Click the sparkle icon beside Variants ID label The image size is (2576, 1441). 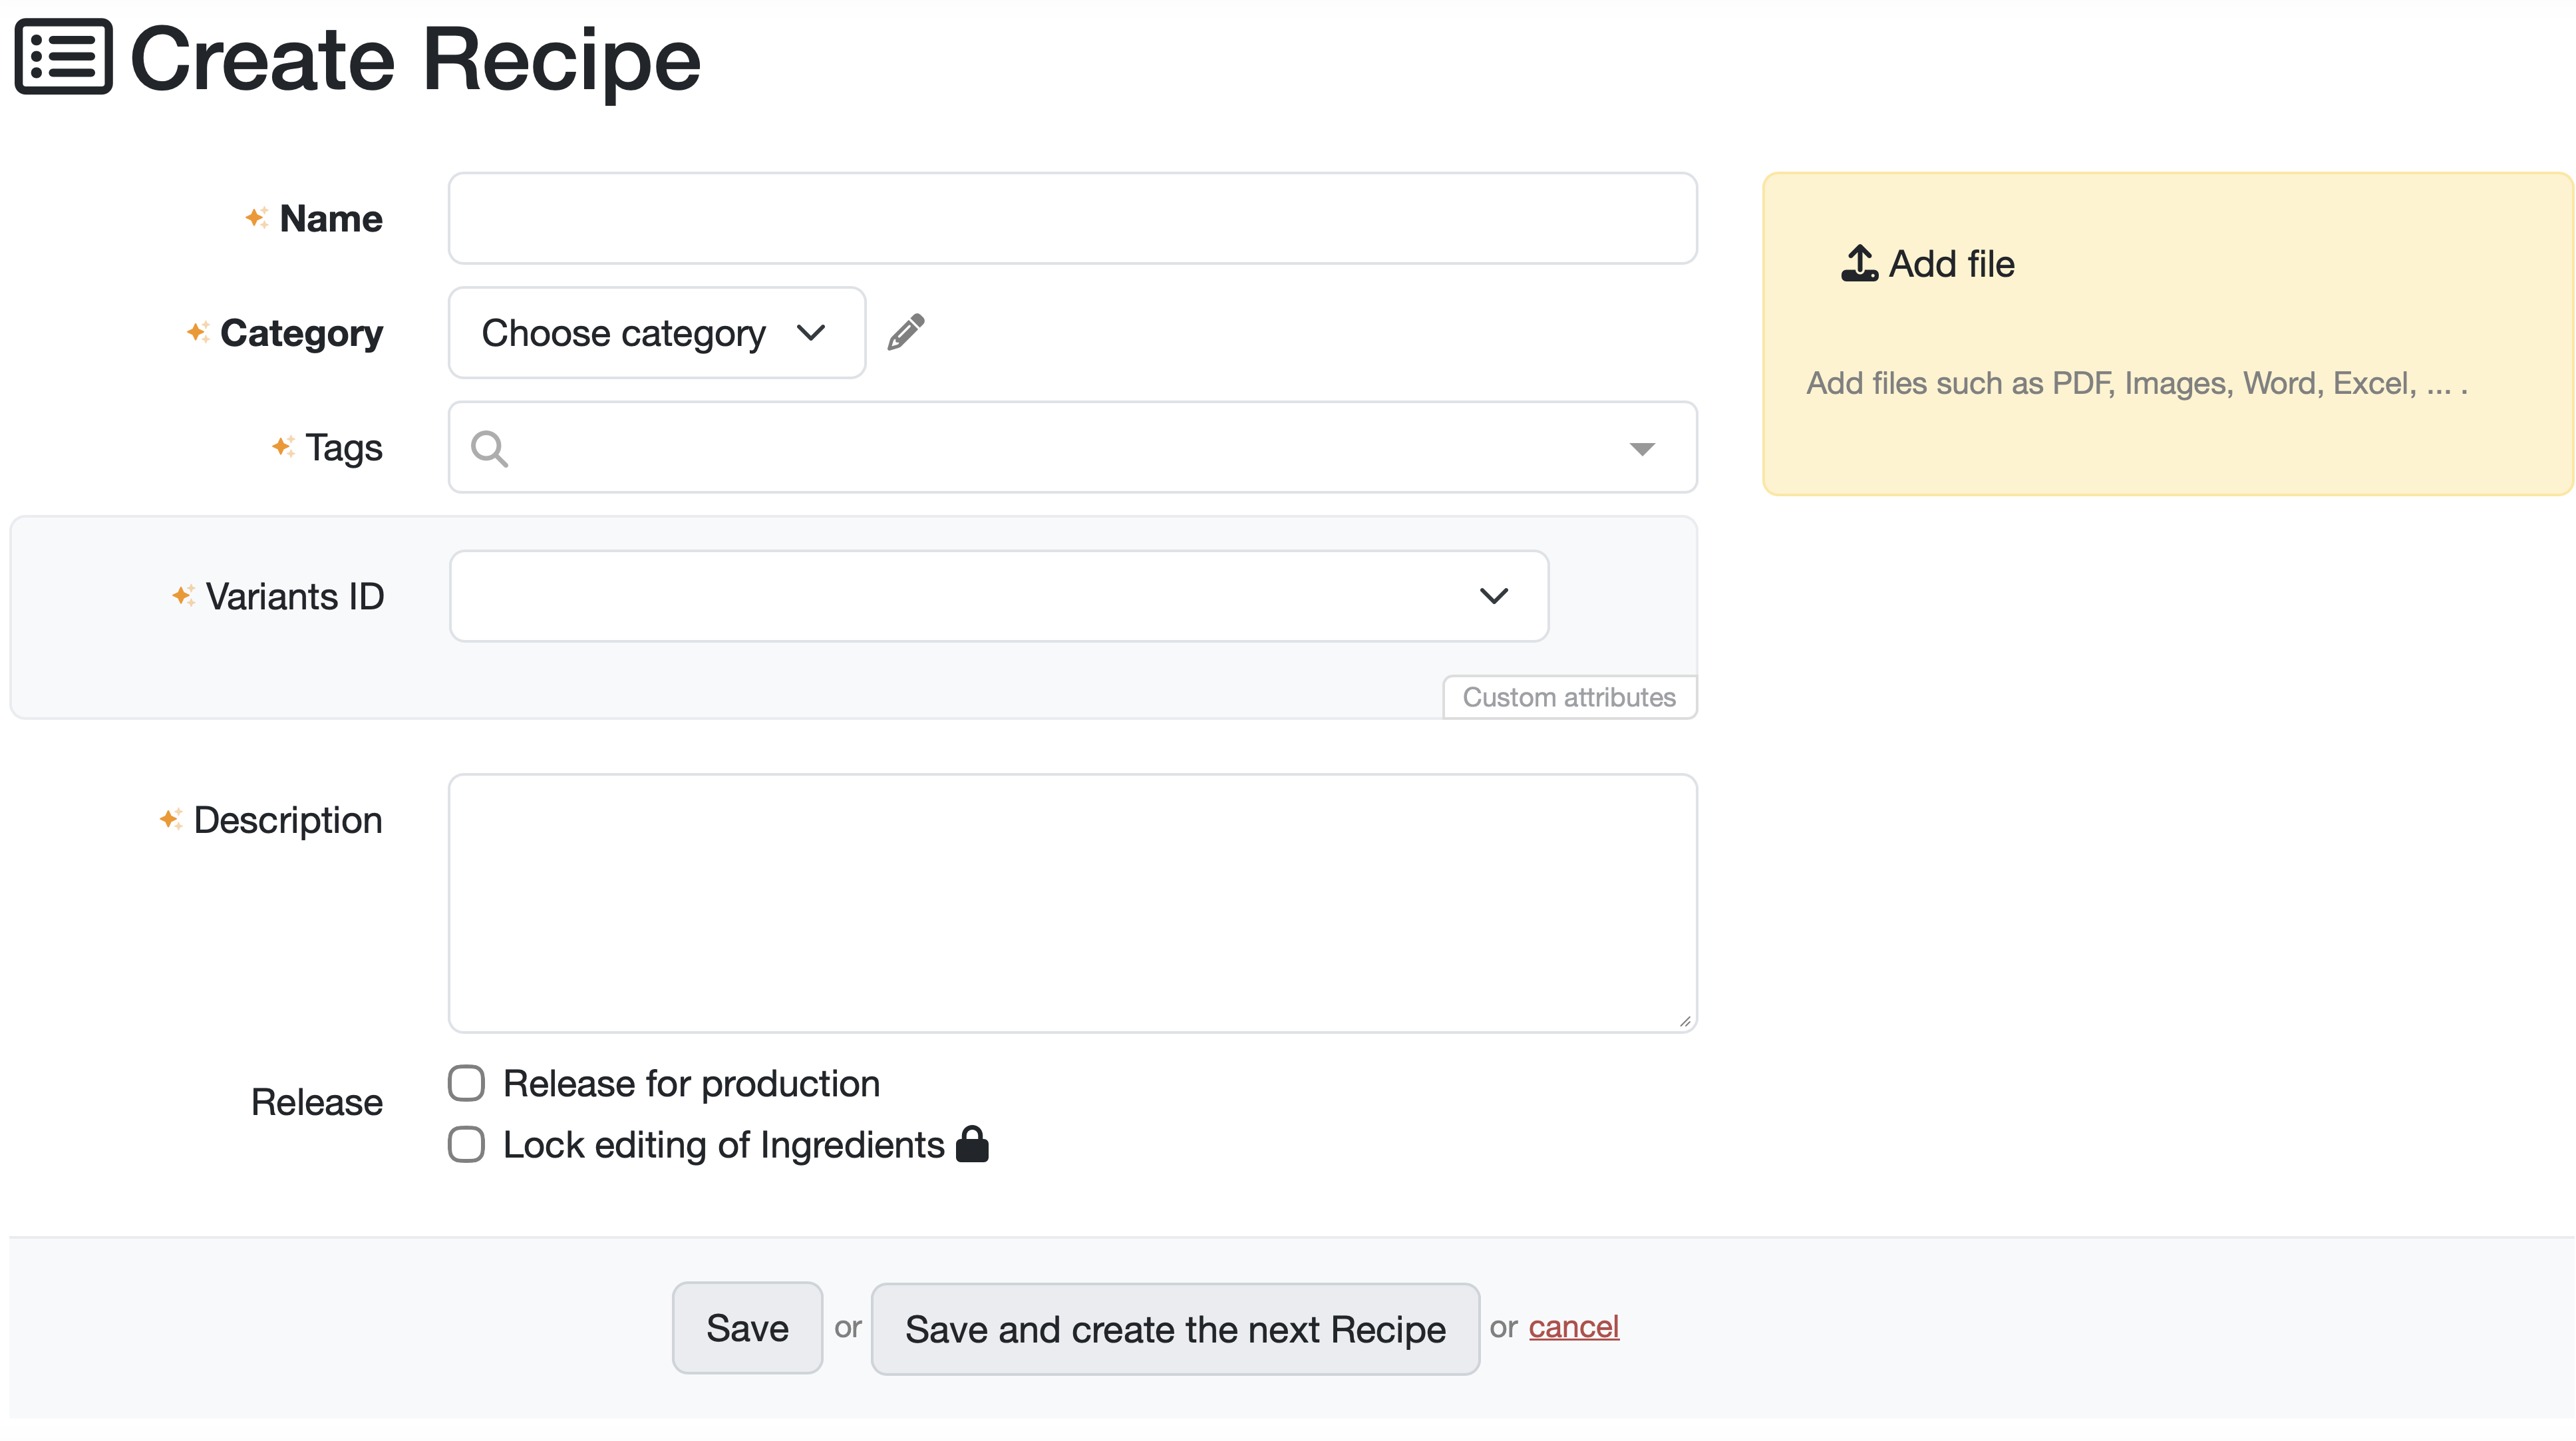coord(183,596)
